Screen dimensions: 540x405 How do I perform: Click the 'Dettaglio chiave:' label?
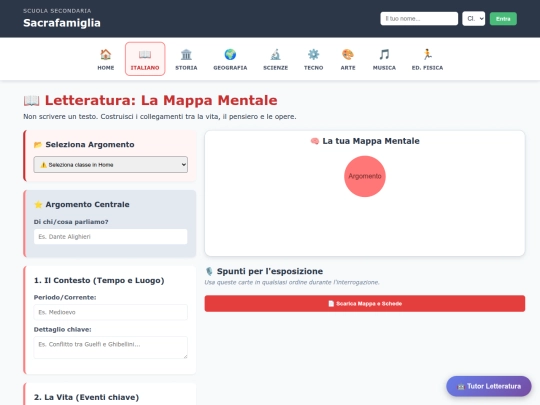coord(62,330)
